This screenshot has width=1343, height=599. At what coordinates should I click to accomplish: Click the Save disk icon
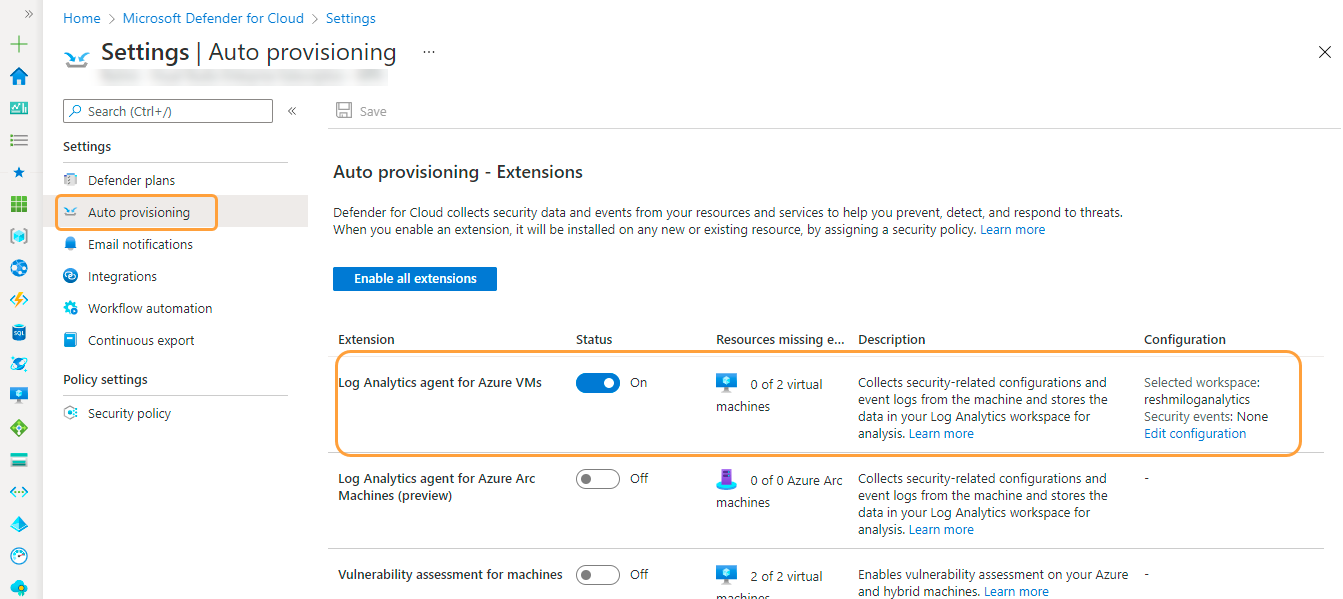point(345,110)
